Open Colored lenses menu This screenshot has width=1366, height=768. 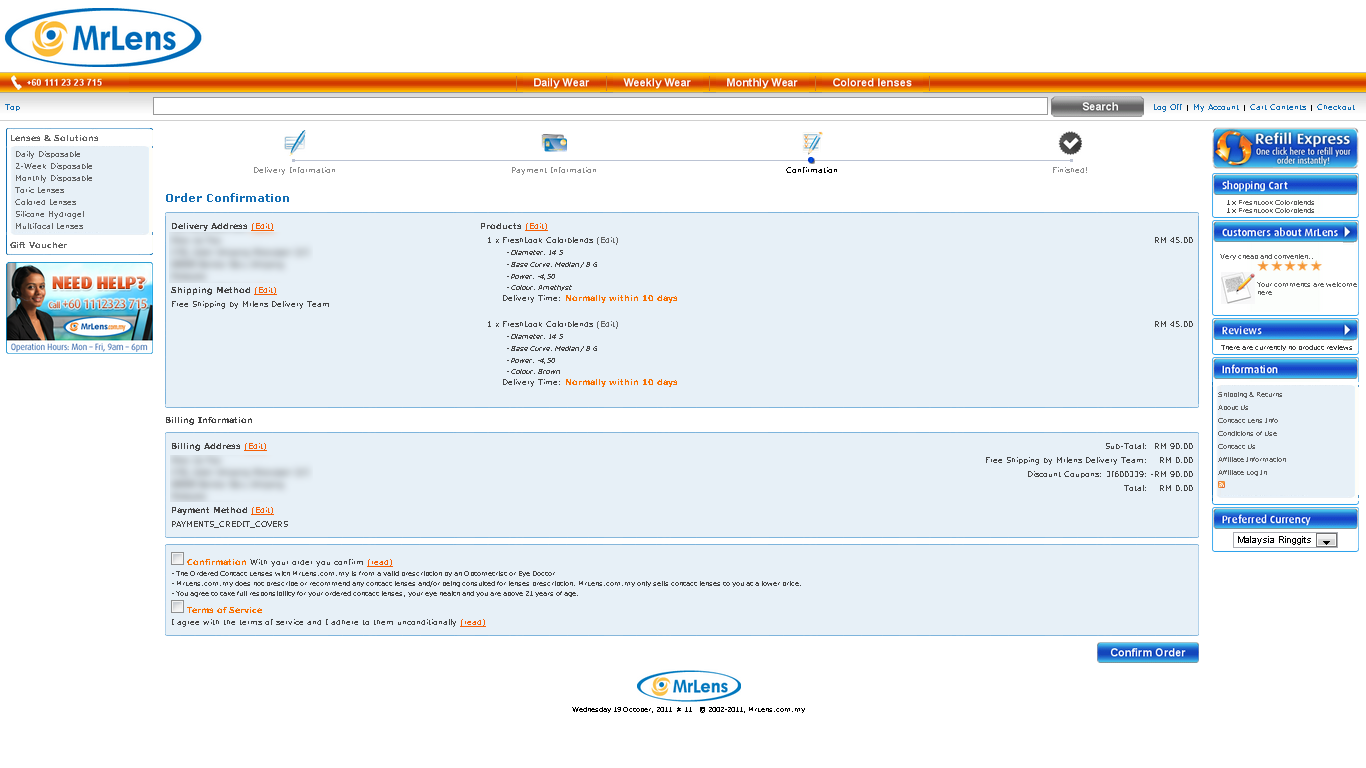pos(872,83)
